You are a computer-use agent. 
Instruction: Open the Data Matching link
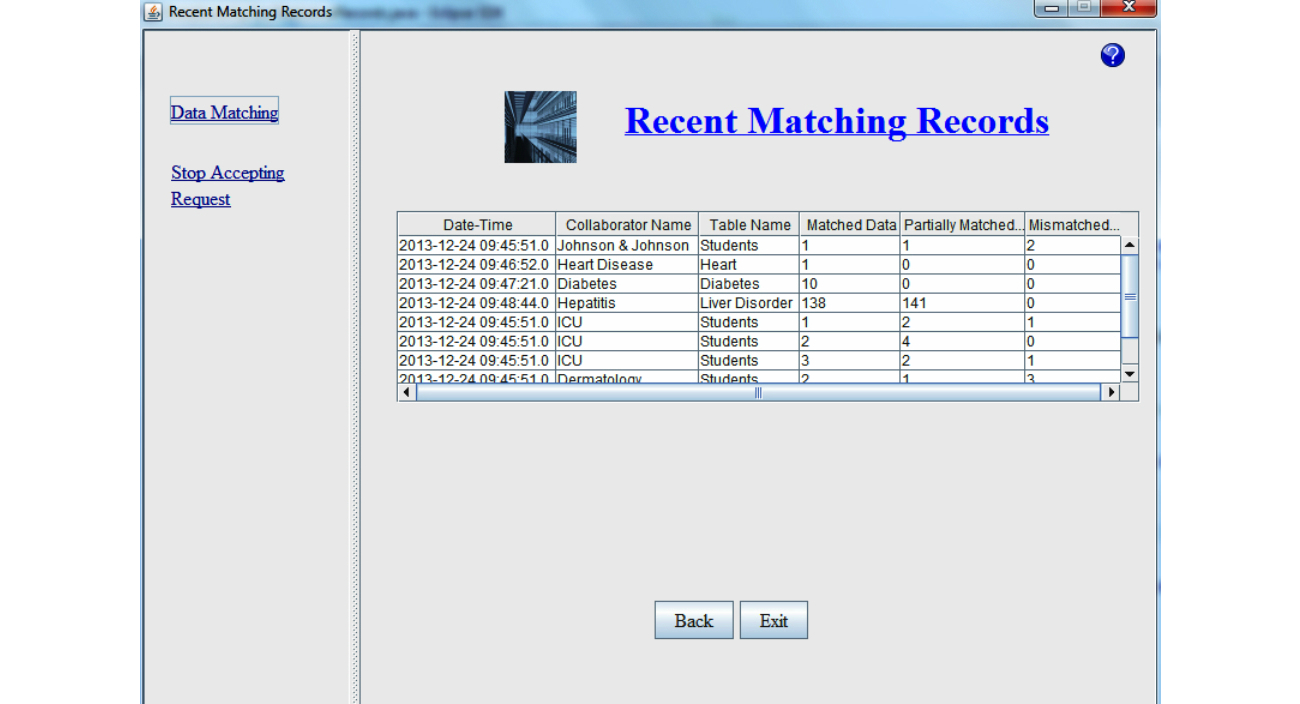[224, 112]
